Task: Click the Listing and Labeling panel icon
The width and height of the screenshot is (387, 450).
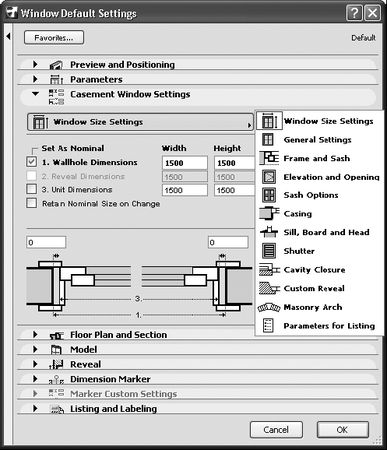Action: click(56, 409)
